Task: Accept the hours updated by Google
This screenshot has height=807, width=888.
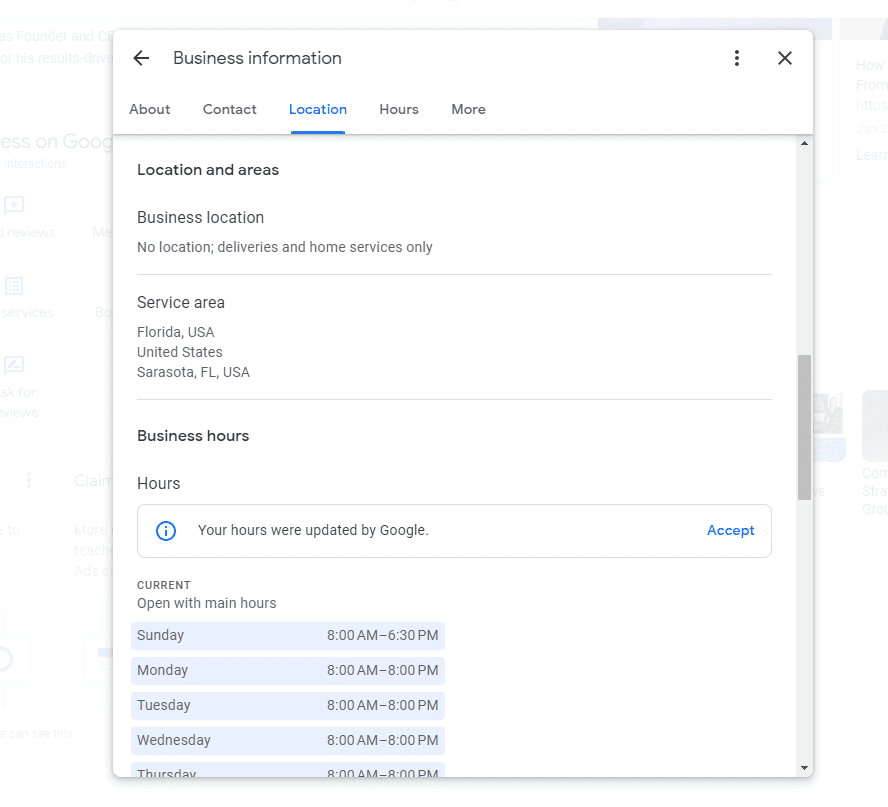Action: point(730,530)
